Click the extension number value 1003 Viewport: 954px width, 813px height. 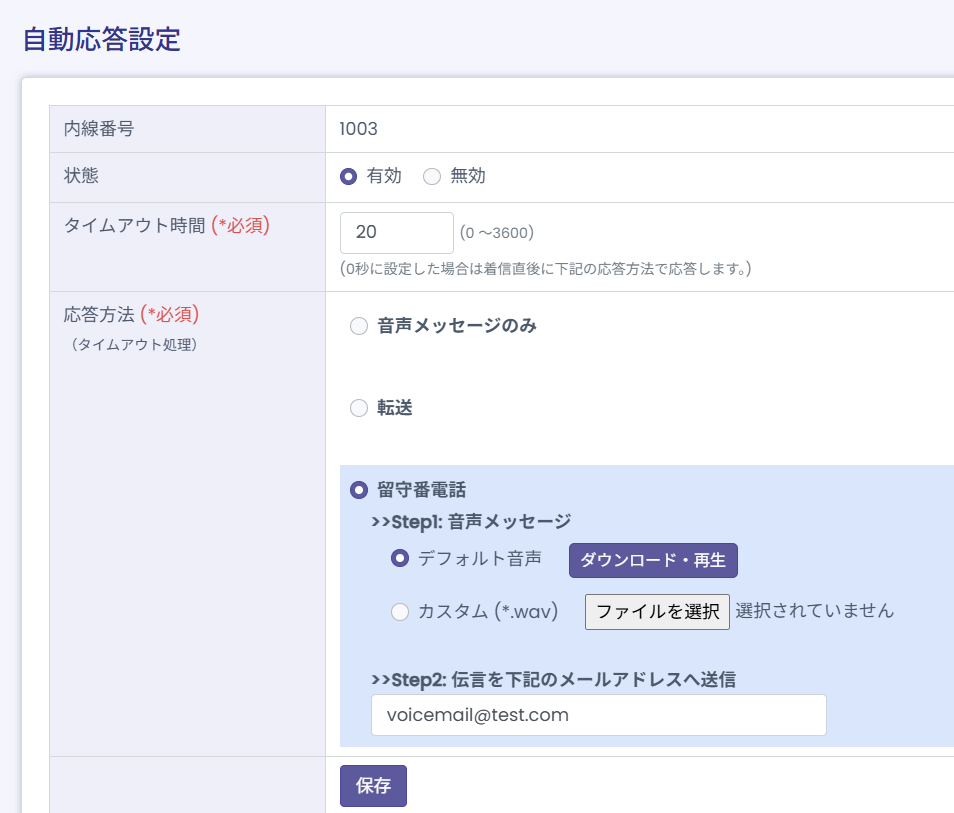point(358,129)
